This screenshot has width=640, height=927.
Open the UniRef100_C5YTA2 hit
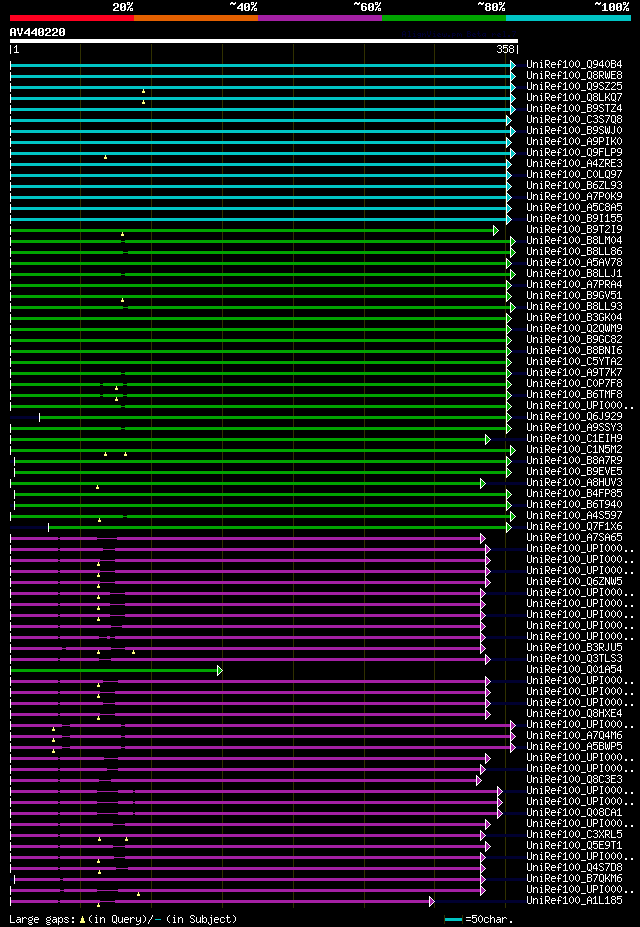point(574,362)
